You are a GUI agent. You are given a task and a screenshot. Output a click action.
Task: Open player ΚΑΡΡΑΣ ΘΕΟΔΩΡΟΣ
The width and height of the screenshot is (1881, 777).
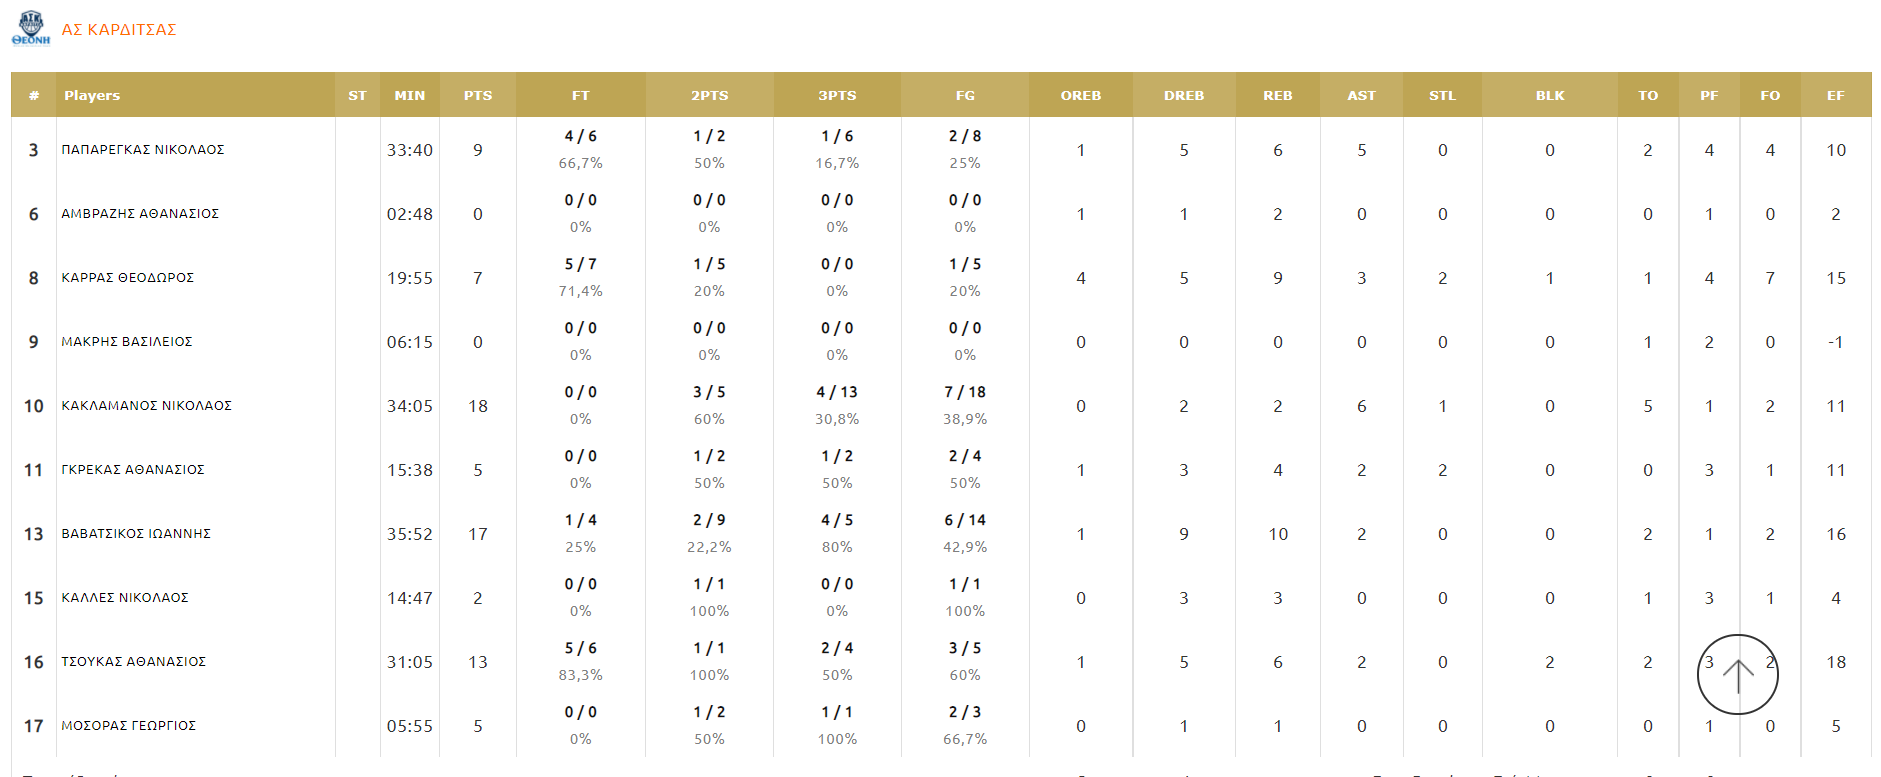click(x=128, y=278)
